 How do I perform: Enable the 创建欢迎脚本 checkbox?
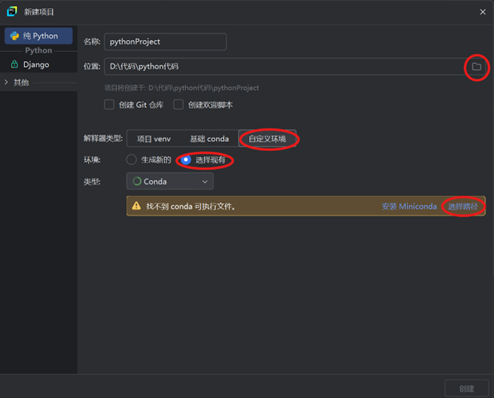[178, 105]
